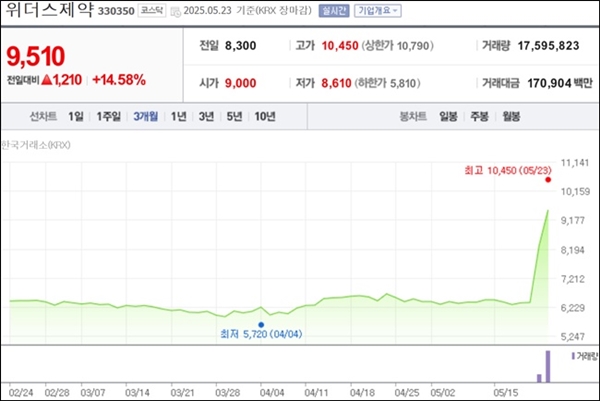Show the 주봉 candlestick chart
Image resolution: width=600 pixels, height=401 pixels.
(x=479, y=116)
